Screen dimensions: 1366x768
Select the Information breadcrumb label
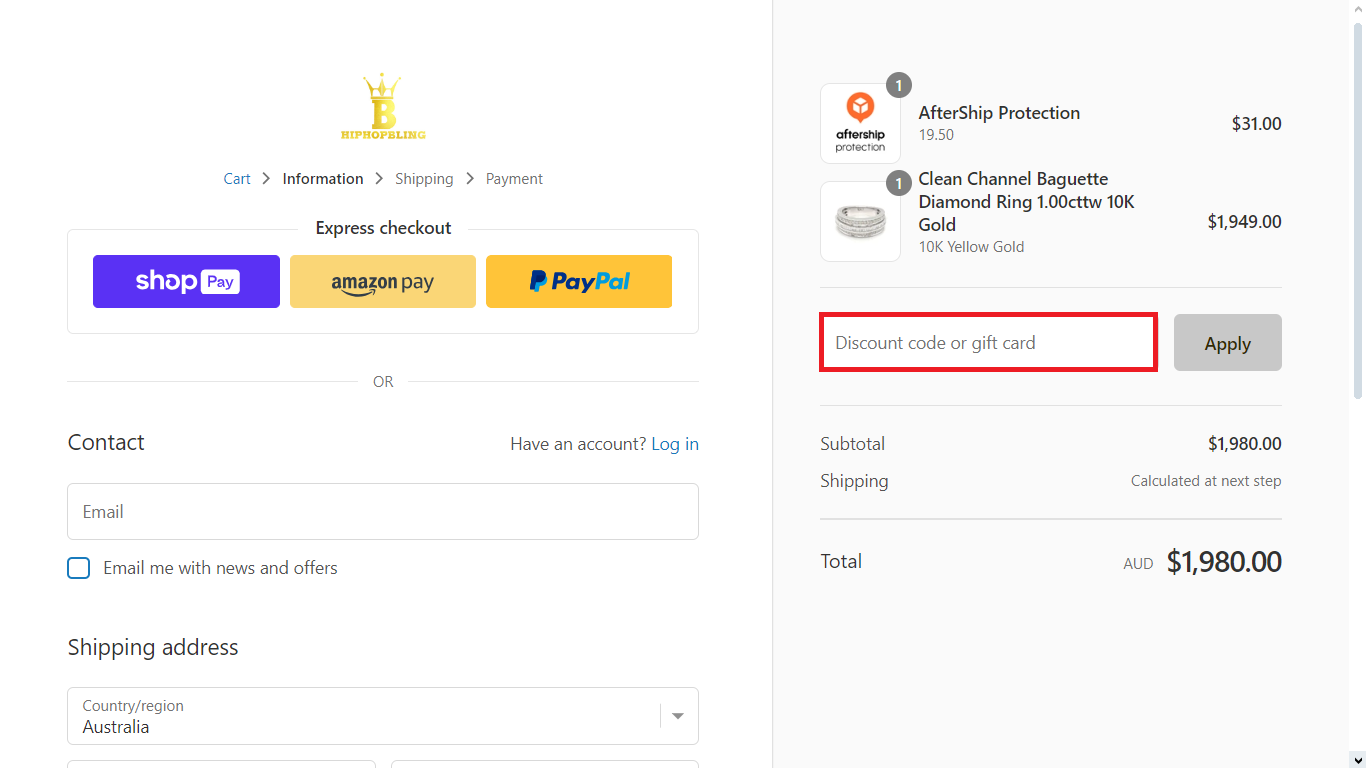click(x=323, y=178)
